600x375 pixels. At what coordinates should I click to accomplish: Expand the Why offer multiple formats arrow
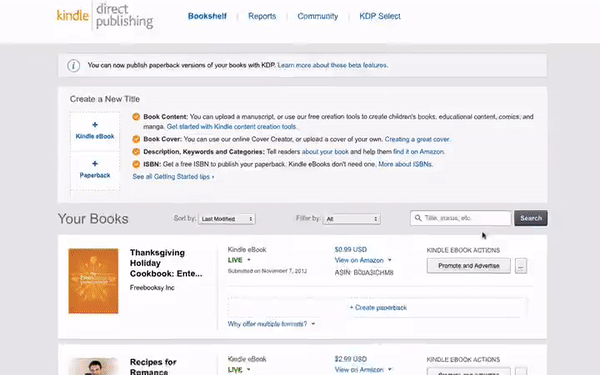(313, 324)
